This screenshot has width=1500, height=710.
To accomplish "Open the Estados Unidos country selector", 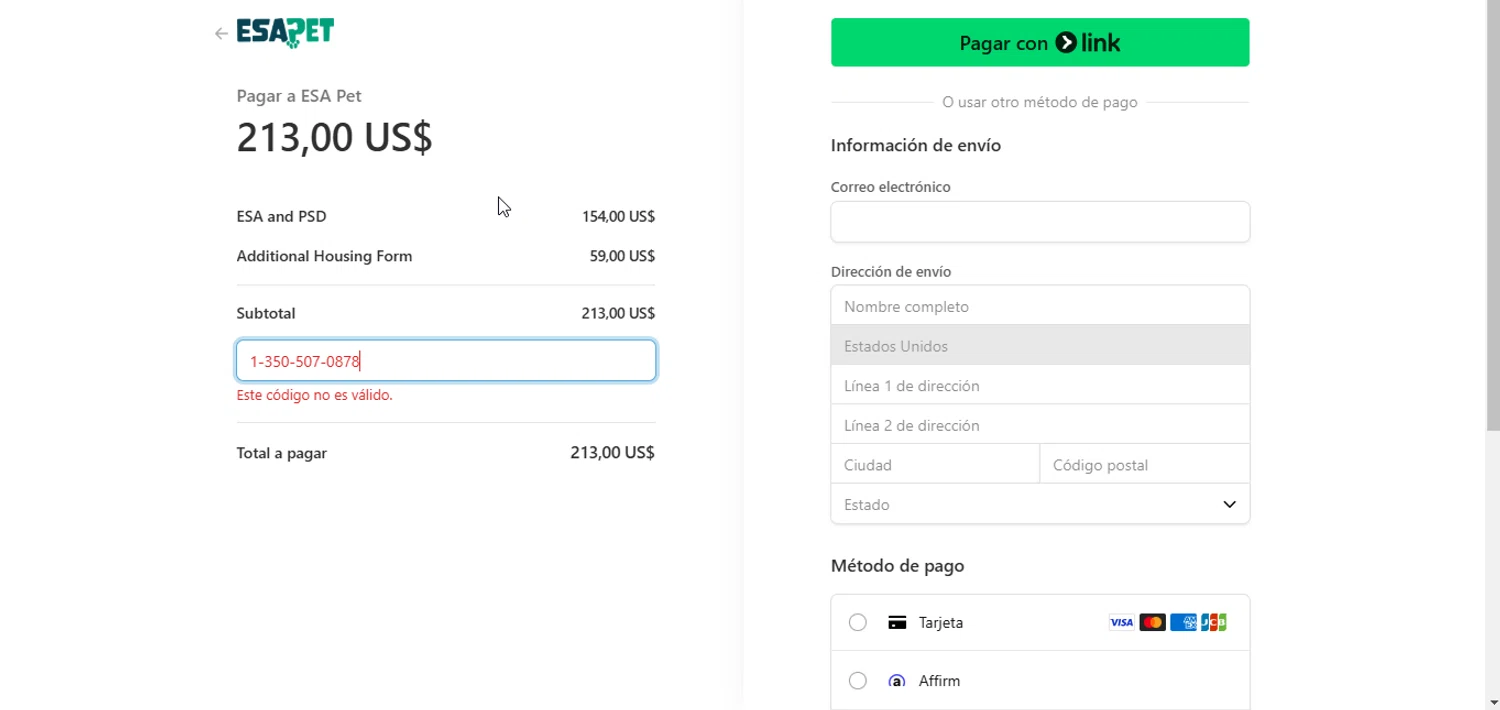I will point(1040,346).
